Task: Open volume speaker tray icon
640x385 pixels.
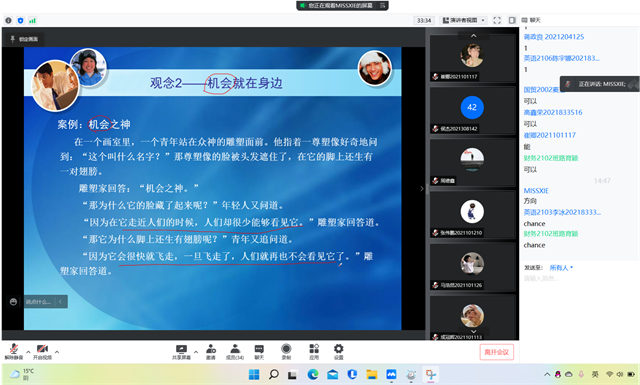Action: 620,374
